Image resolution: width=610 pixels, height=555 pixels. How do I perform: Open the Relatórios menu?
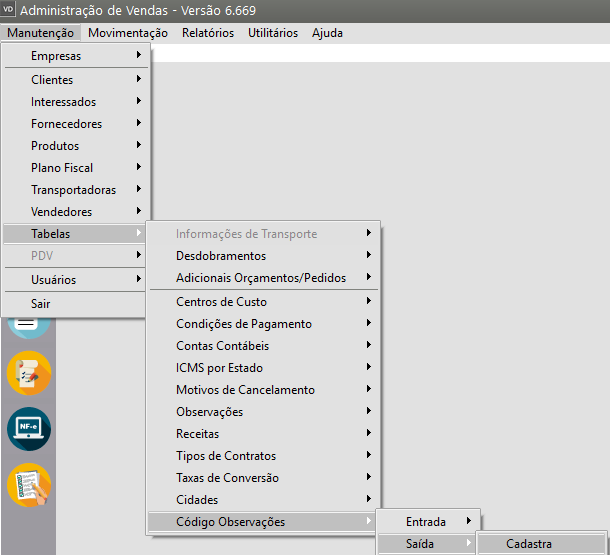[208, 33]
